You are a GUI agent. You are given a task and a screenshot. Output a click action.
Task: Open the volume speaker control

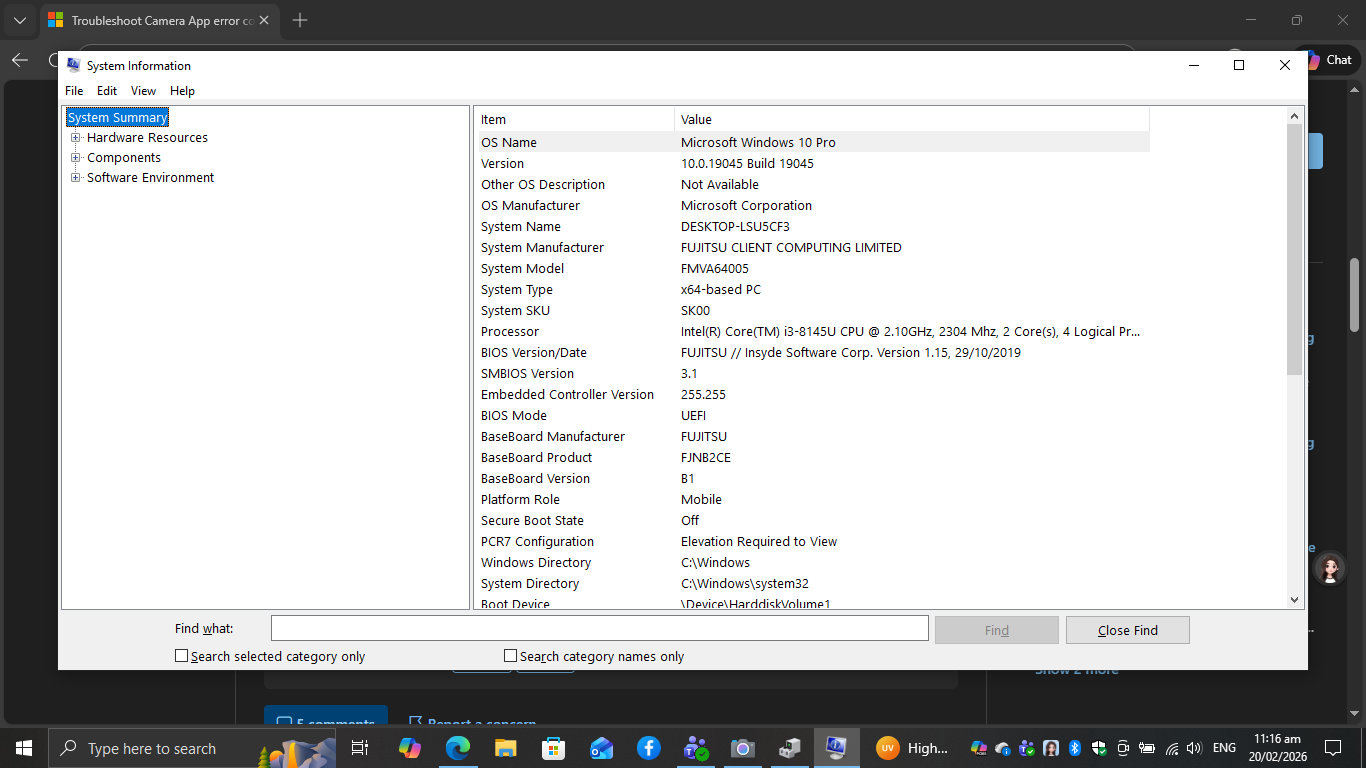coord(1194,748)
